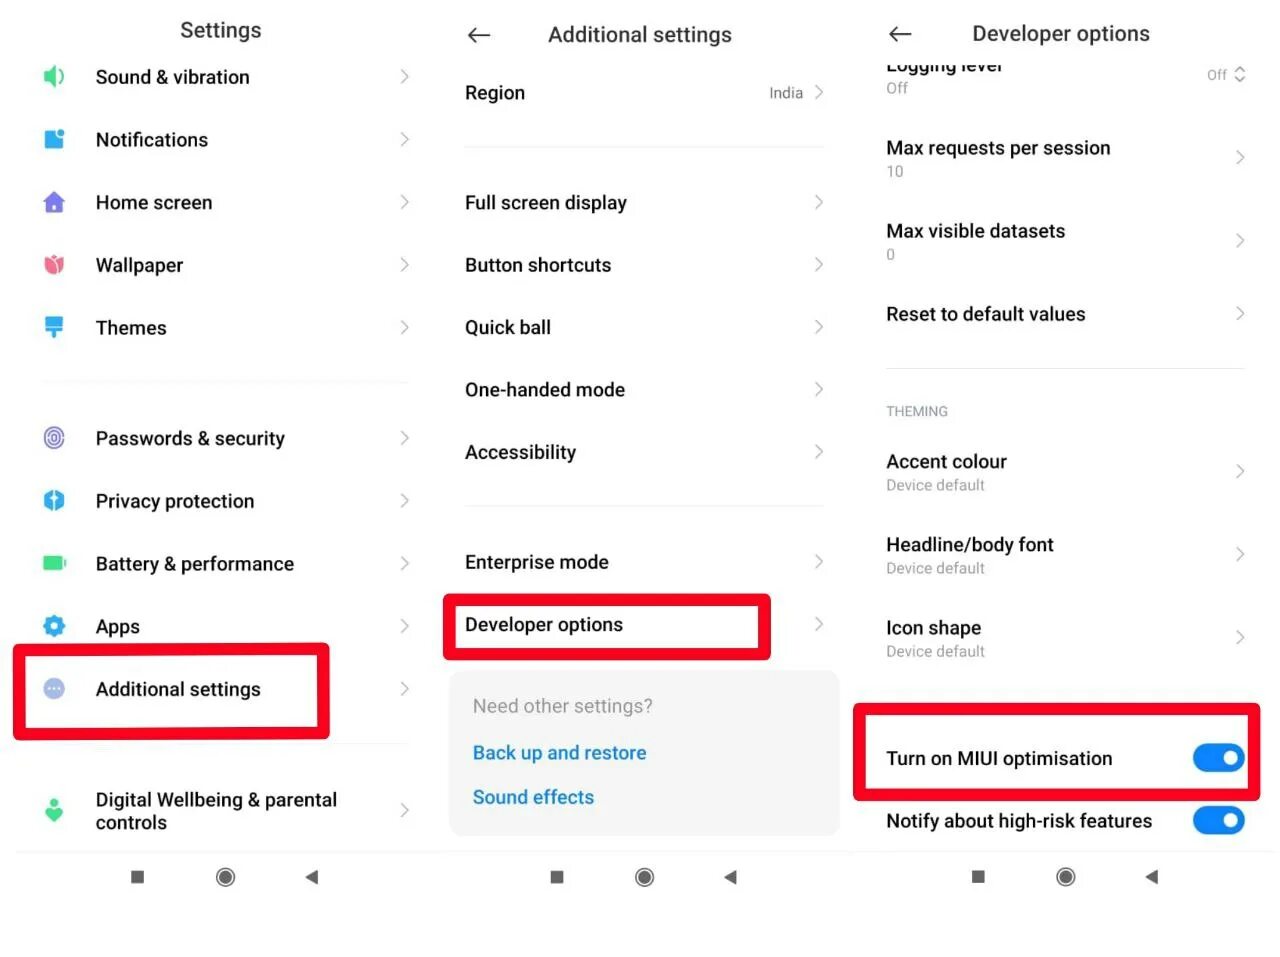This screenshot has height=957, width=1280.
Task: Tap the Themes paintbrush icon
Action: (54, 327)
